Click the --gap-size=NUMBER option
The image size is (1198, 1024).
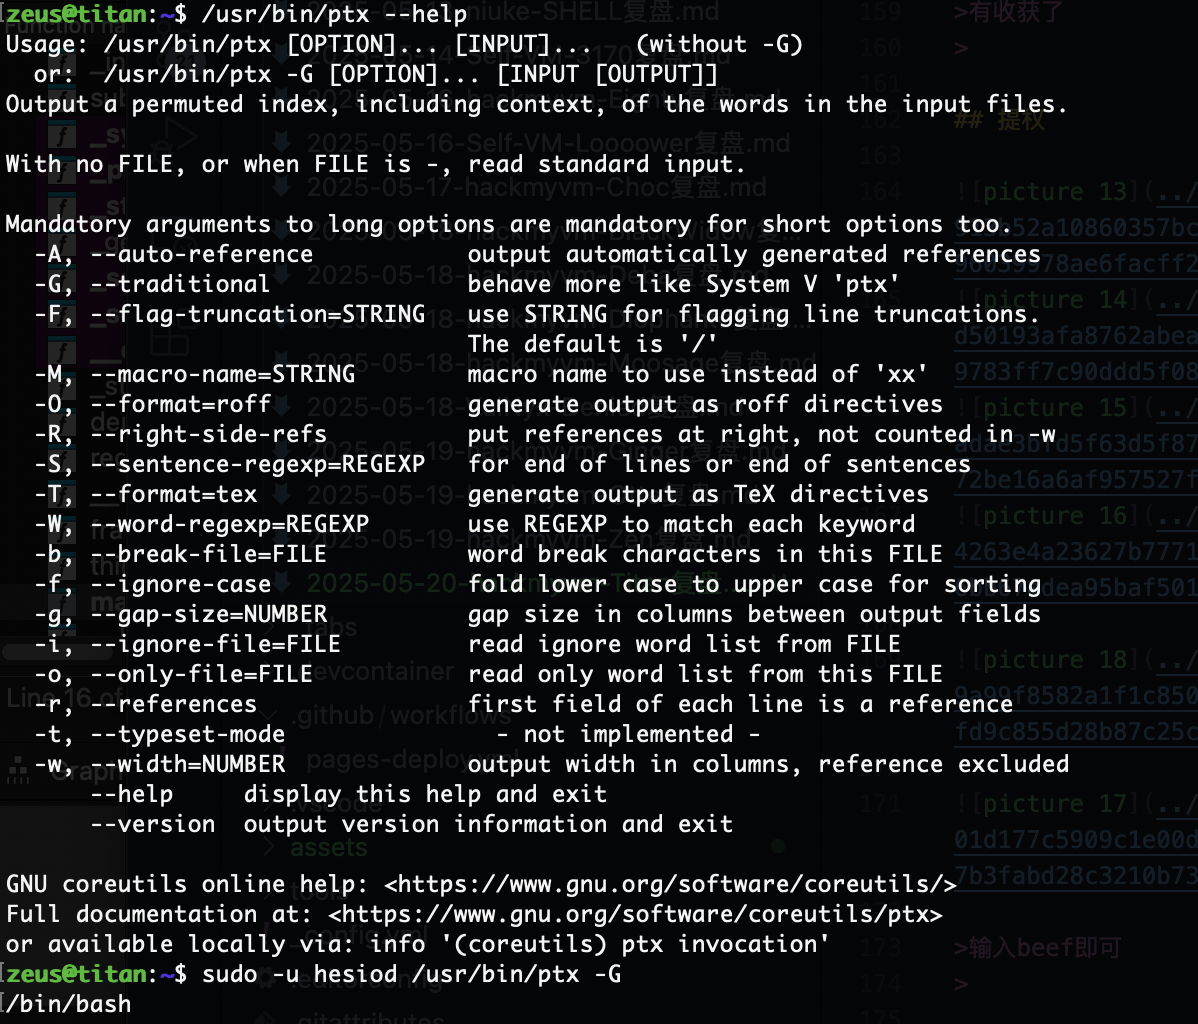click(209, 614)
